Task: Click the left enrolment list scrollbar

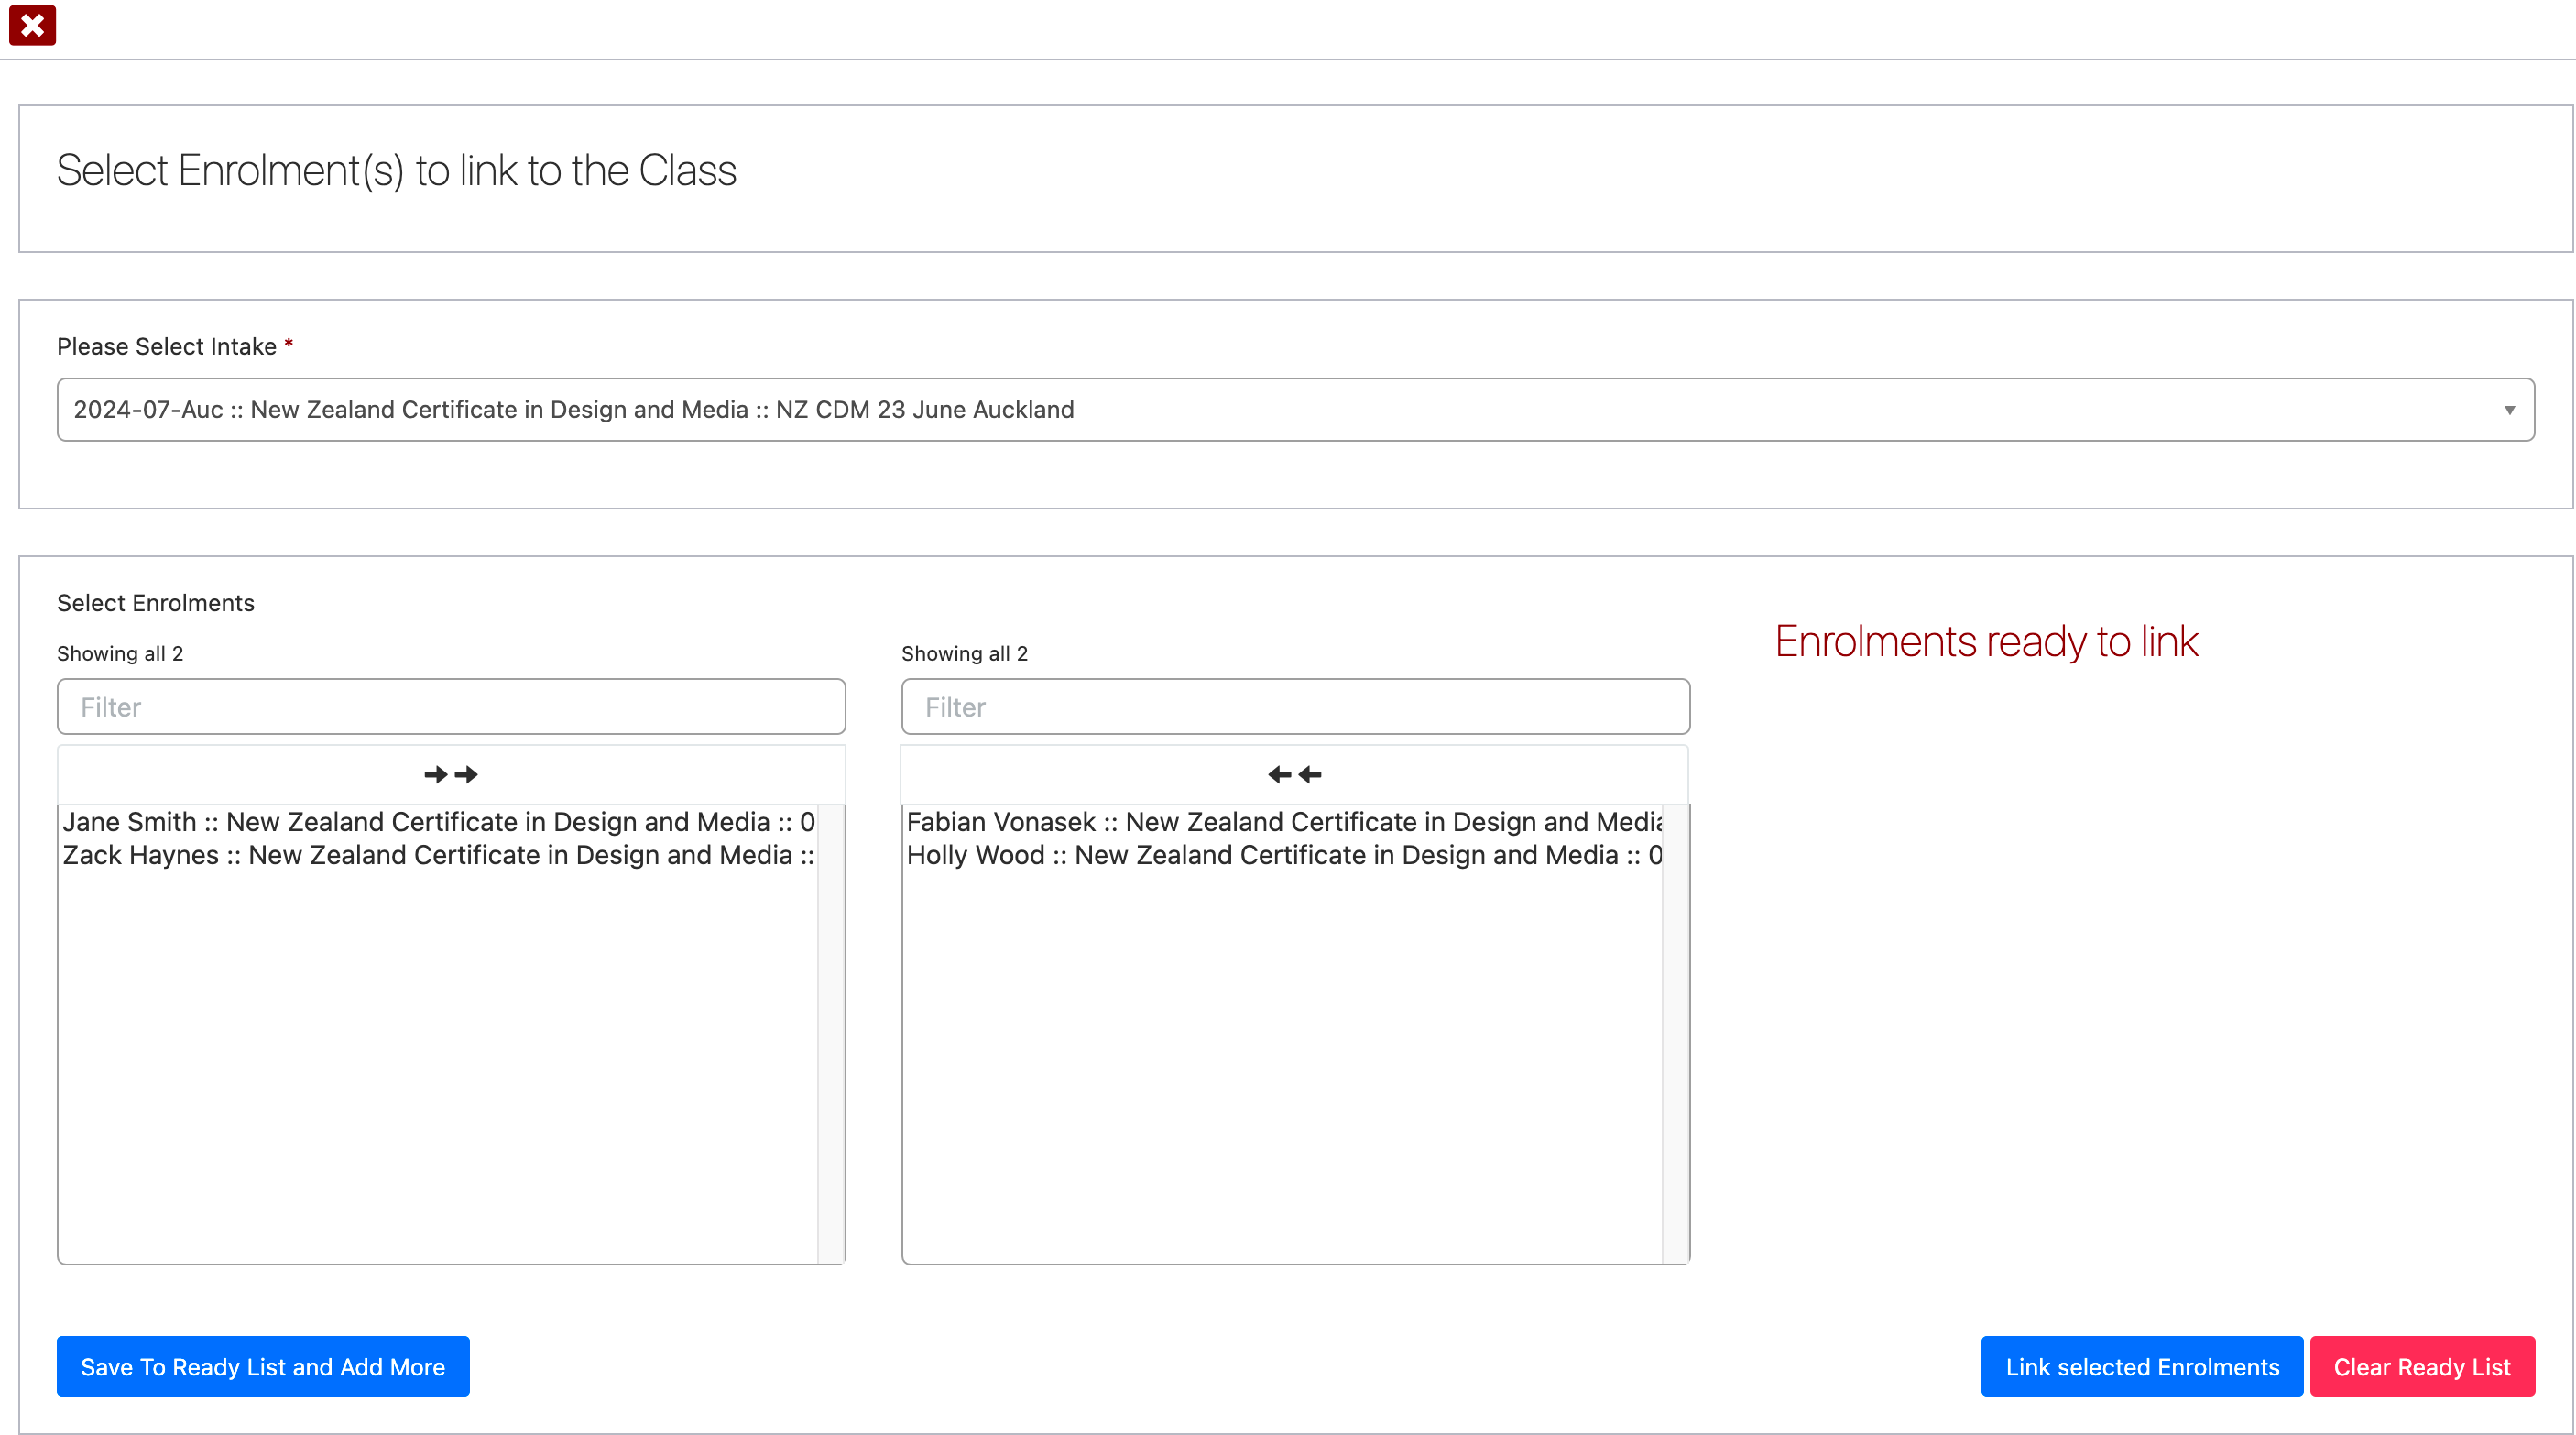Action: click(831, 1034)
